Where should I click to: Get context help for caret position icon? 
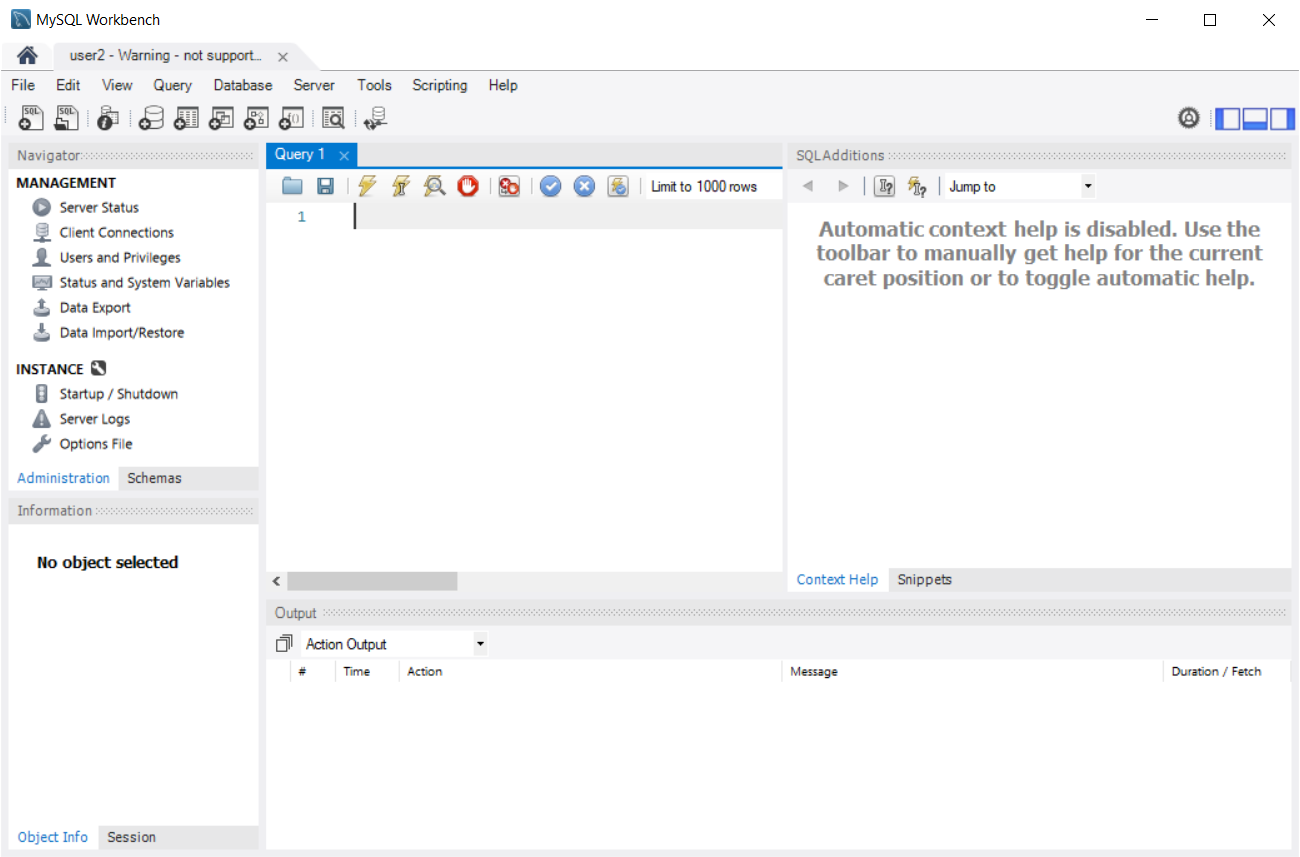(885, 186)
